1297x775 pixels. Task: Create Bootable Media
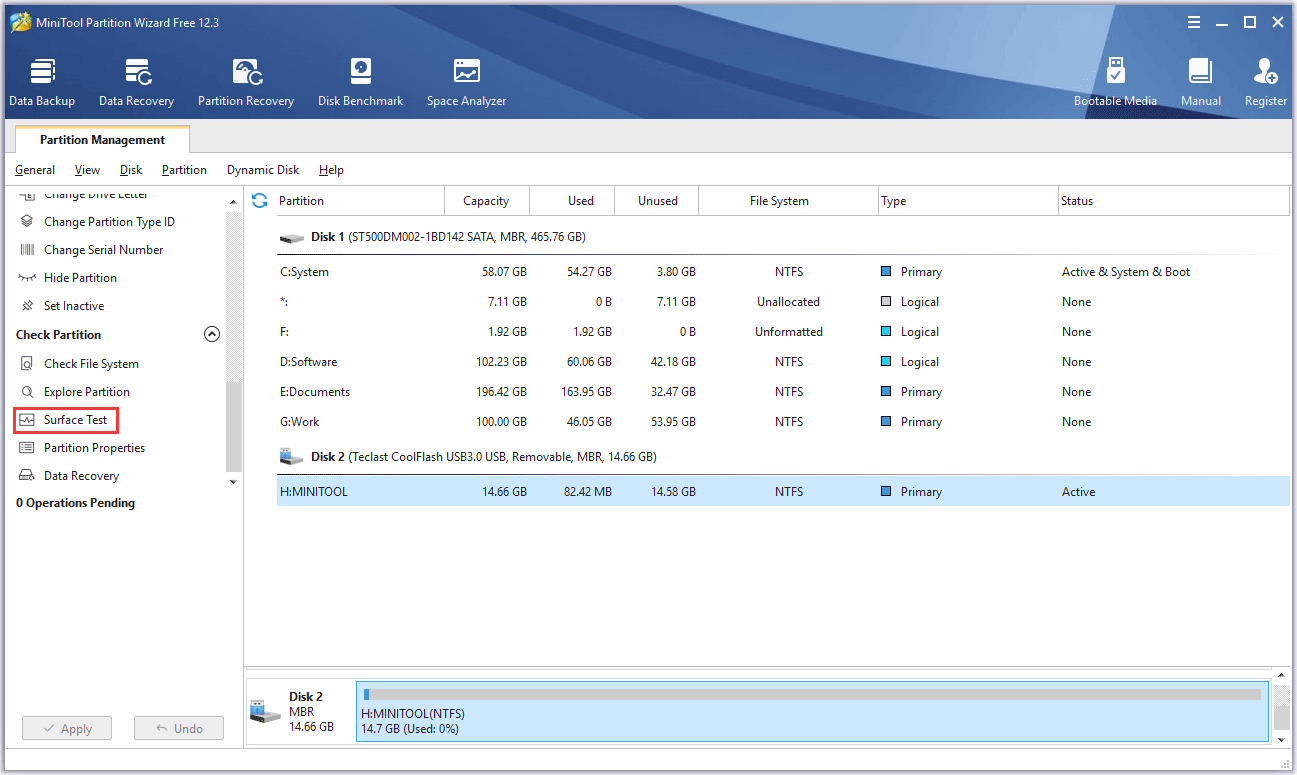tap(1115, 83)
